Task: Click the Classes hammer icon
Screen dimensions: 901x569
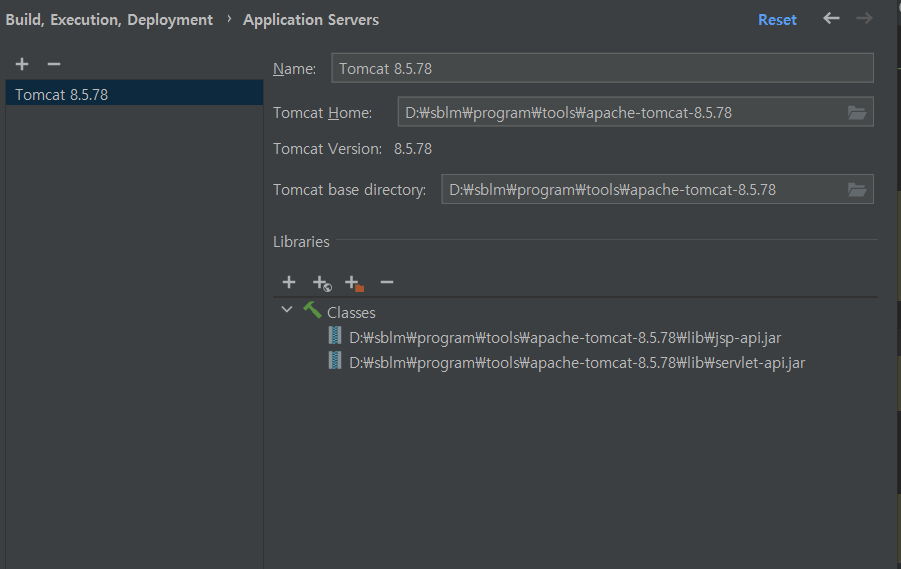Action: (x=312, y=310)
